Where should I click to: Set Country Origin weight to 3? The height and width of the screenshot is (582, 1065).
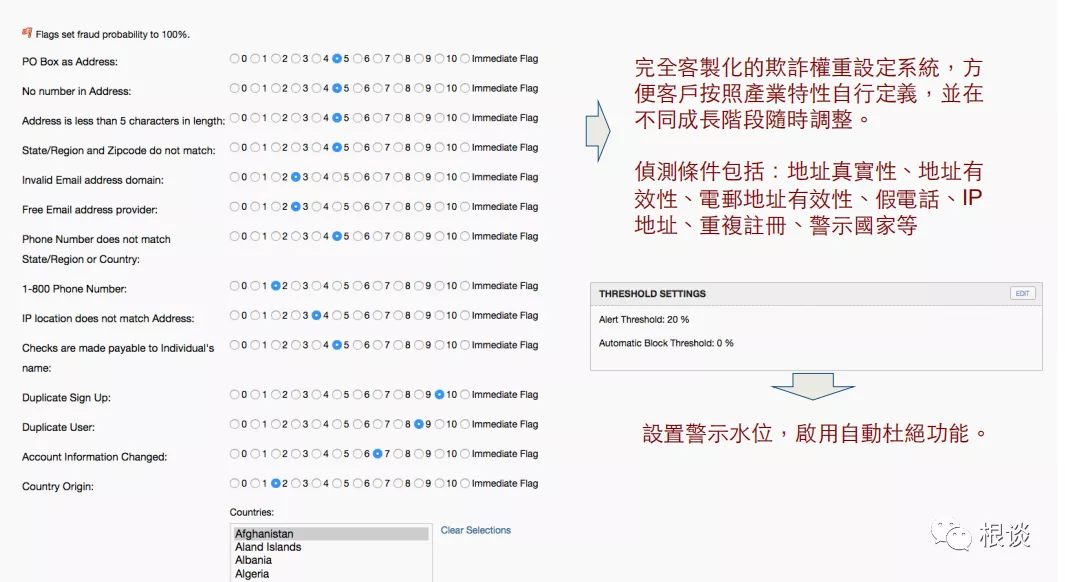point(296,483)
